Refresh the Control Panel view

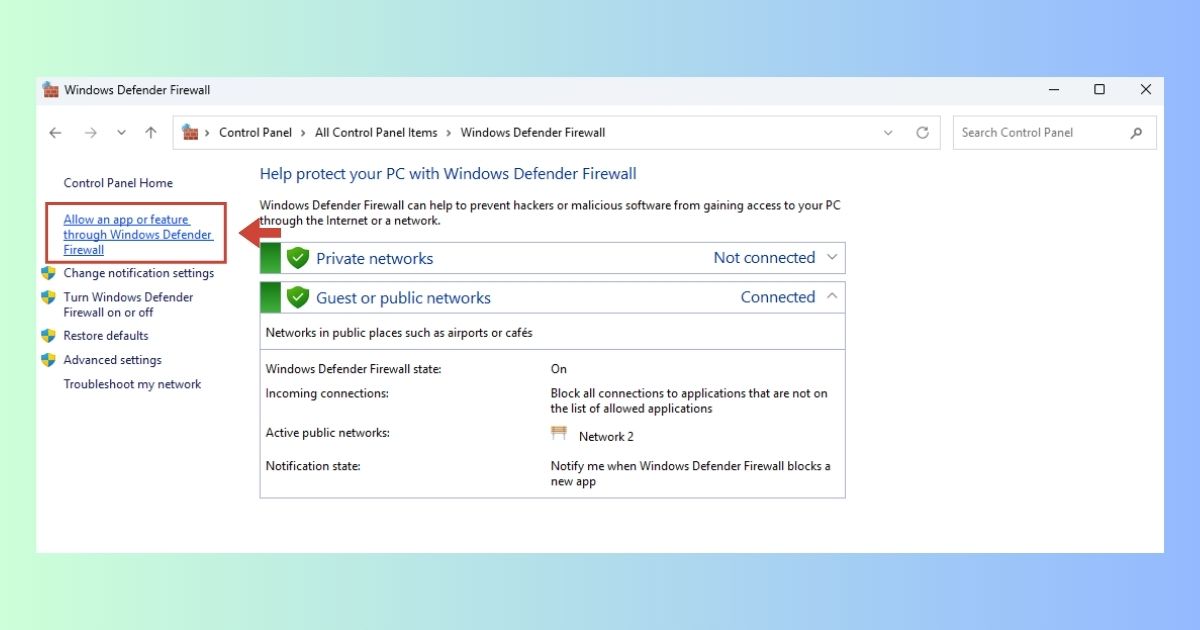[922, 133]
